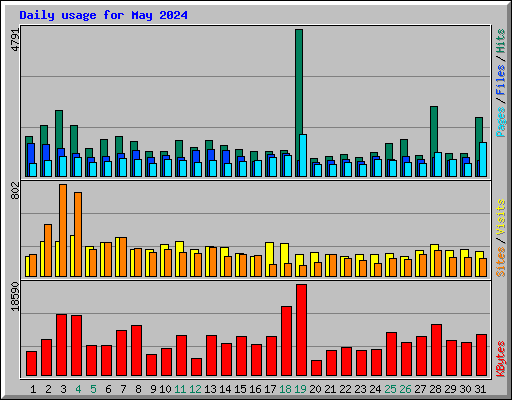The height and width of the screenshot is (400, 512).
Task: Click day label 28 on the axis
Action: tap(435, 389)
